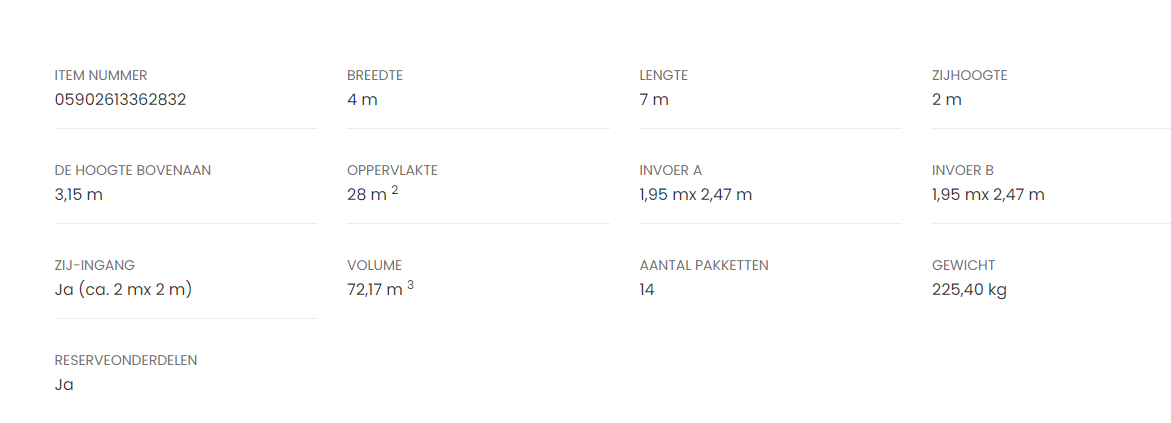Select the ZIJ-INGANG label

95,265
